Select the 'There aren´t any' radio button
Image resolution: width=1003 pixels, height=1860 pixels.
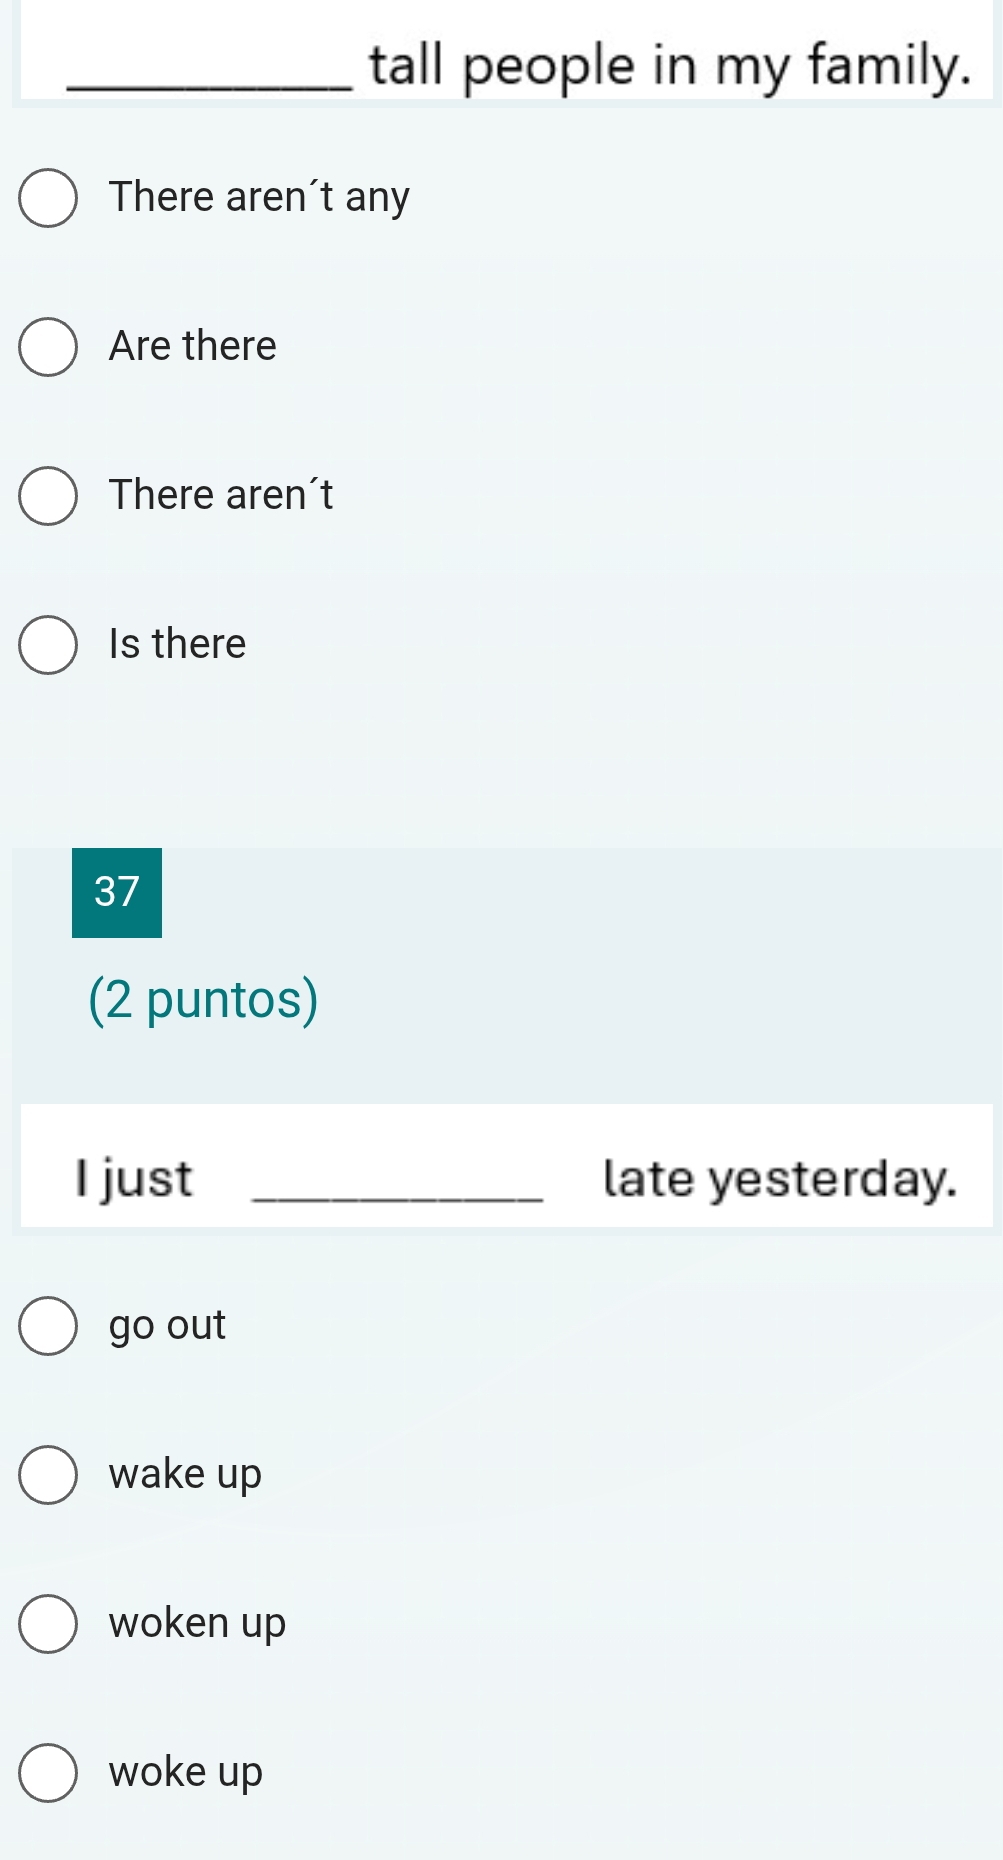[48, 198]
